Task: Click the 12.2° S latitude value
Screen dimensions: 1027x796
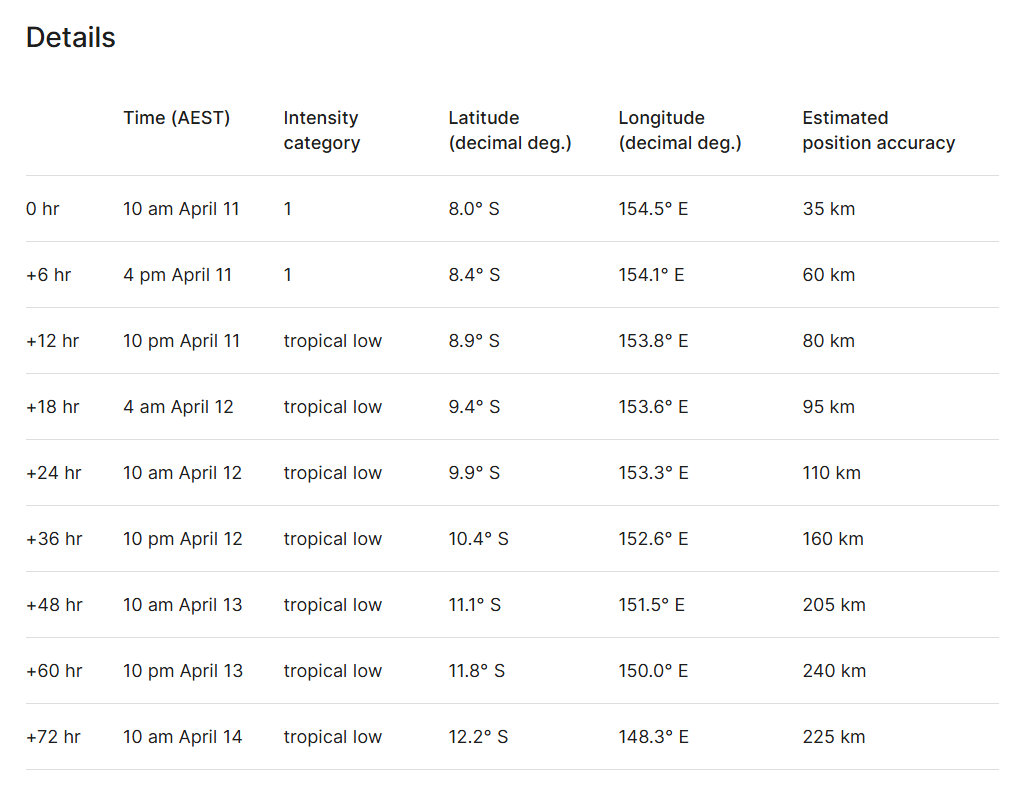Action: (478, 737)
